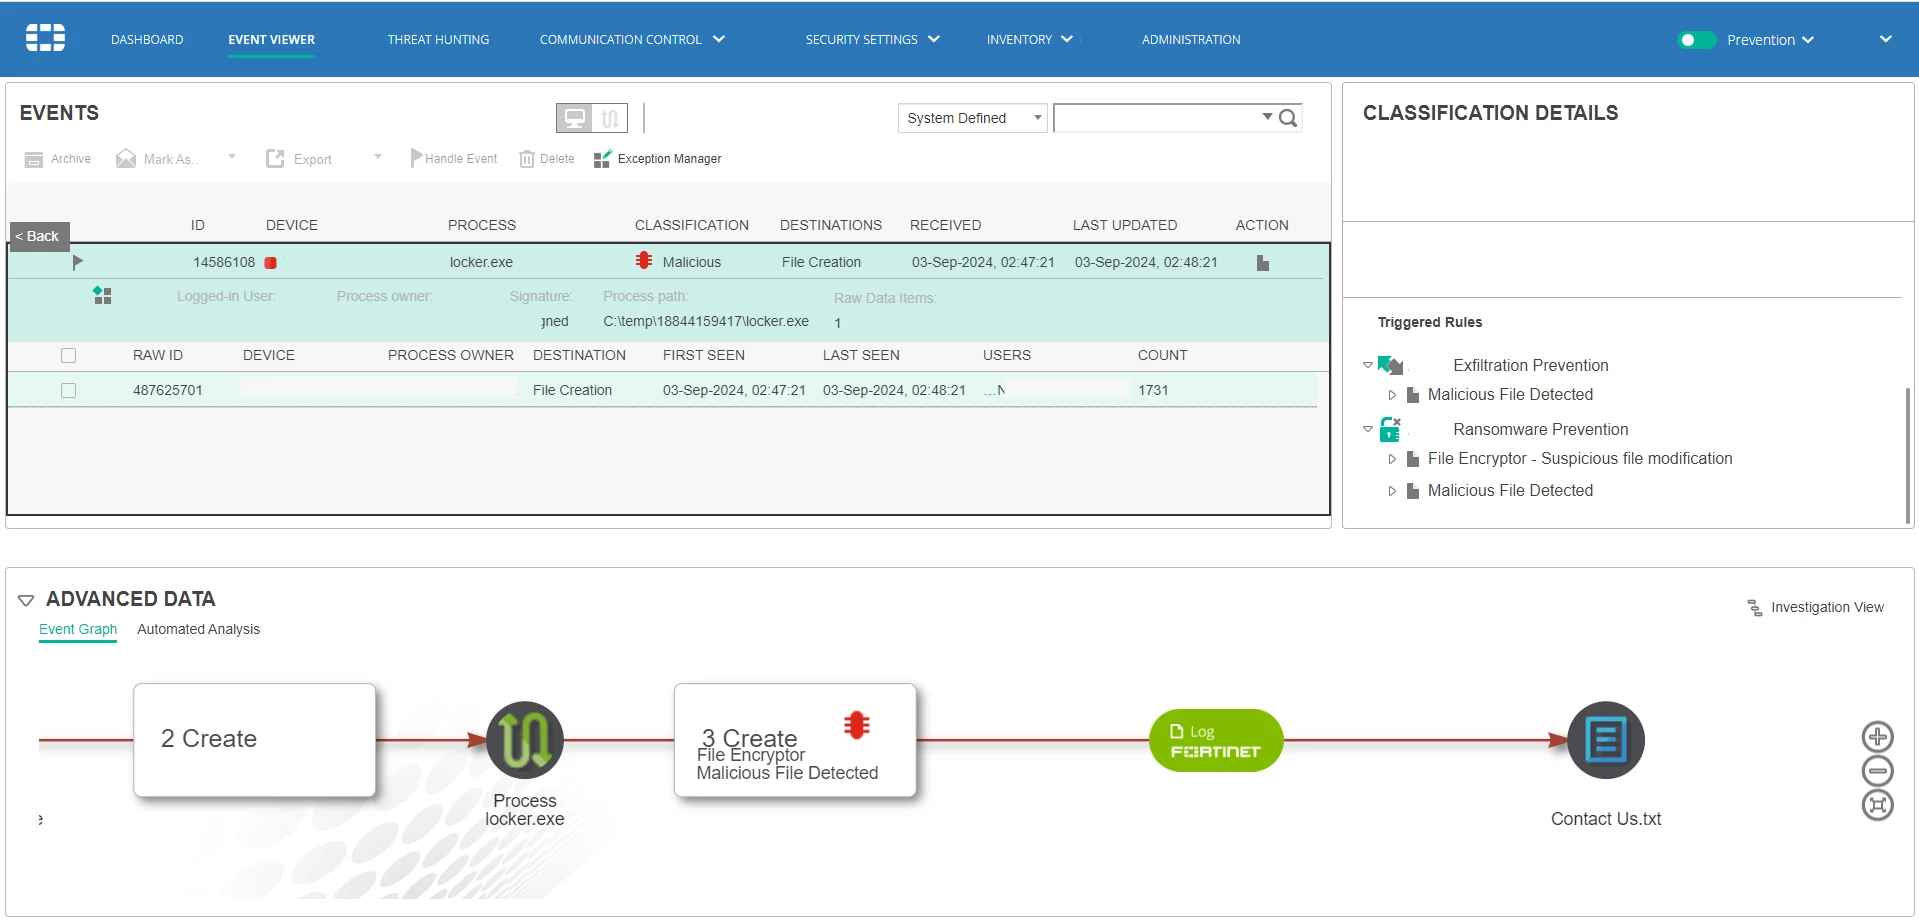Viewport: 1919px width, 920px height.
Task: Check the raw ID 487625701 checkbox
Action: click(68, 390)
